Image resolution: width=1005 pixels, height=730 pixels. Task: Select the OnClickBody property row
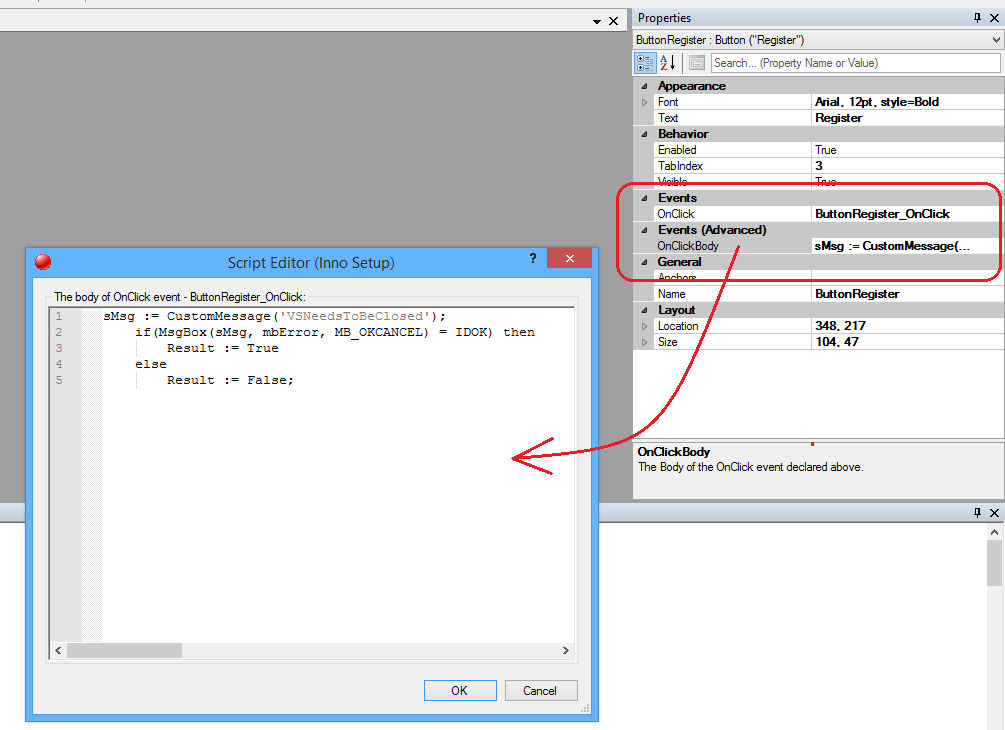[x=733, y=246]
